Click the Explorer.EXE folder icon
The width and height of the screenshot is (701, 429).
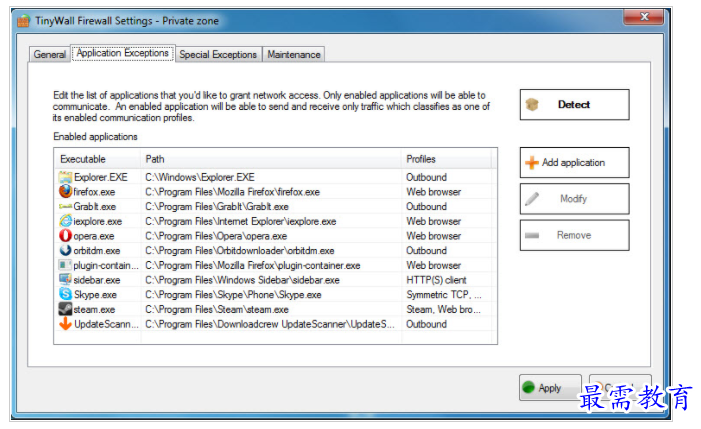[x=65, y=177]
